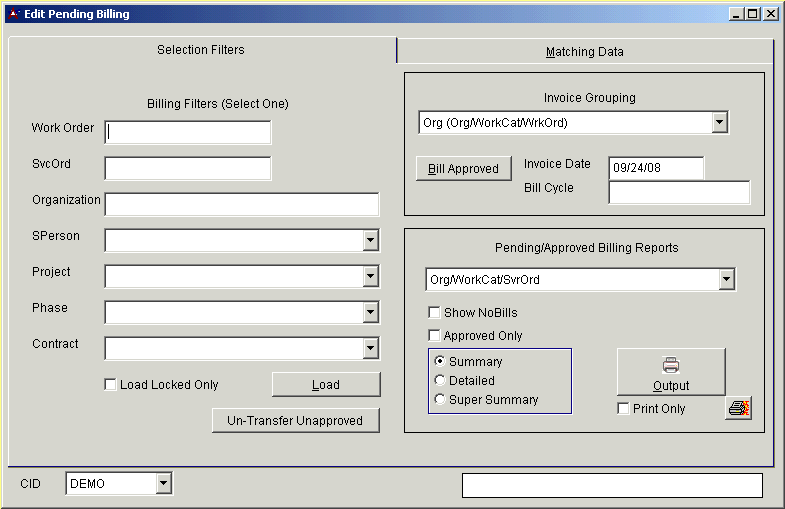Select the Selection Filters tab
The width and height of the screenshot is (785, 509).
coord(201,50)
